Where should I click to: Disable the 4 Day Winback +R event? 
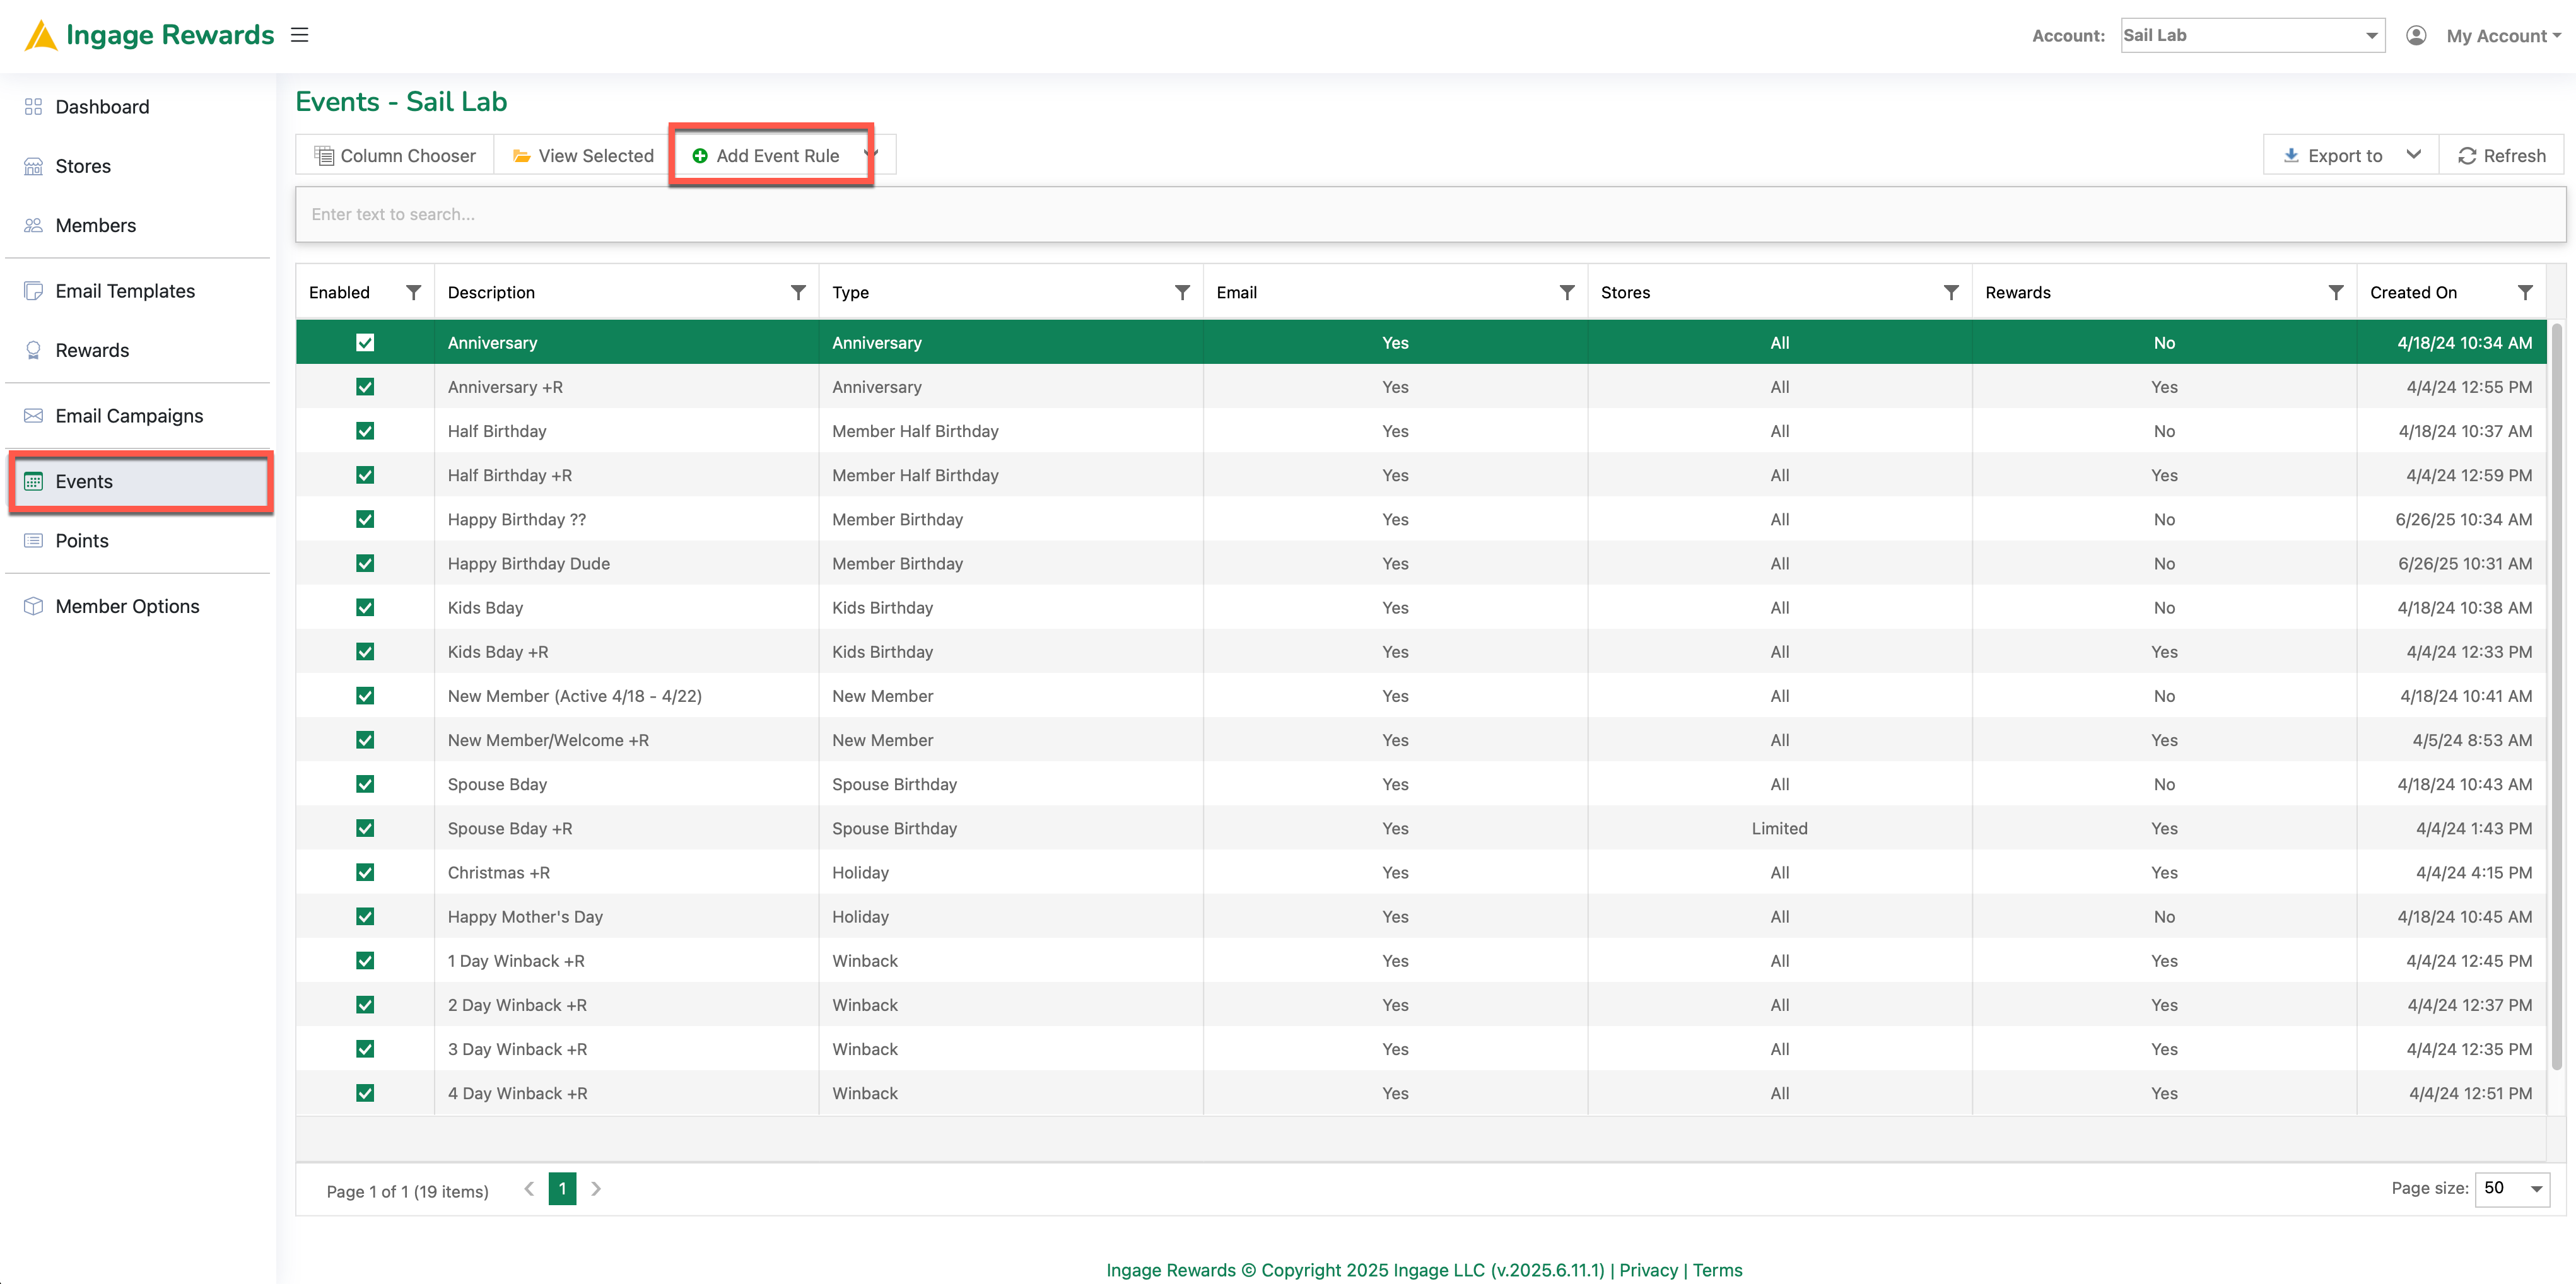coord(365,1093)
